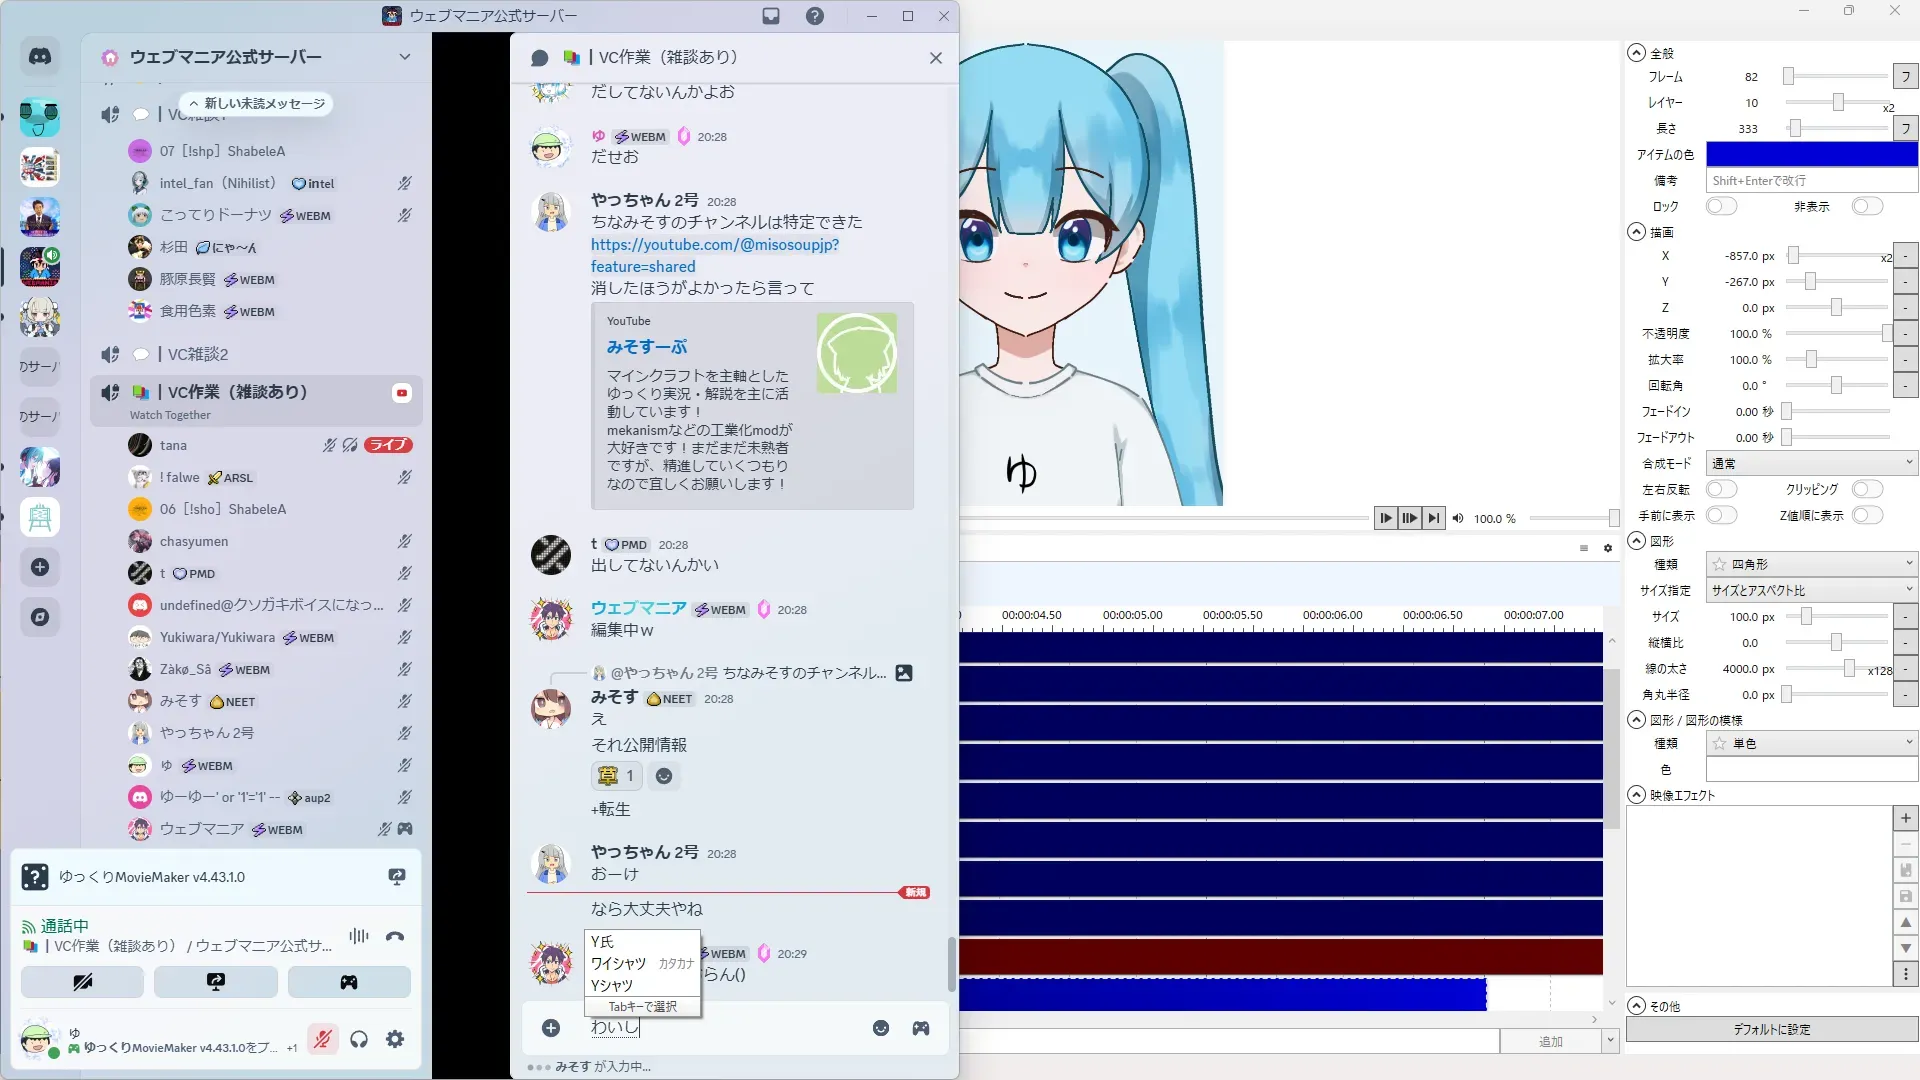Open the misosoupjp YouTube channel link
The image size is (1920, 1080).
[714, 245]
